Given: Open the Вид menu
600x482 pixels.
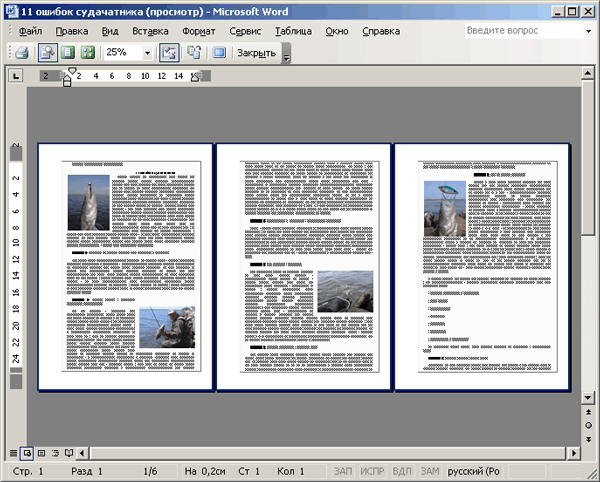Looking at the screenshot, I should click(110, 31).
